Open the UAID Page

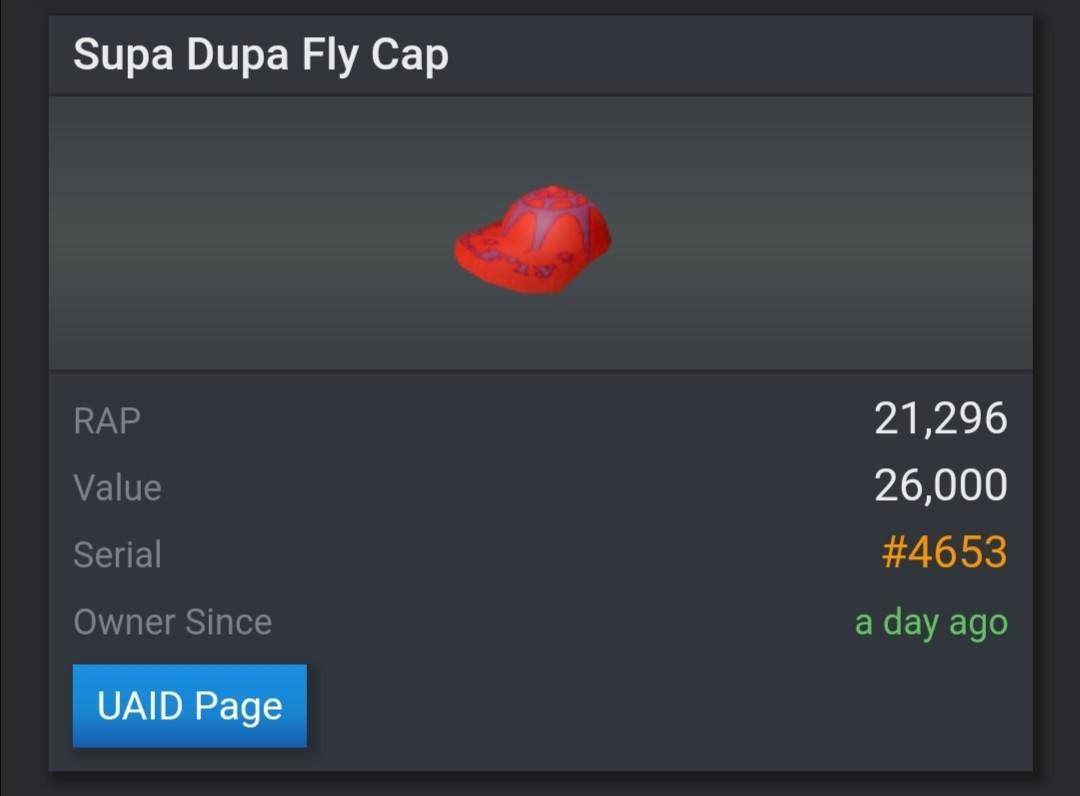click(189, 706)
